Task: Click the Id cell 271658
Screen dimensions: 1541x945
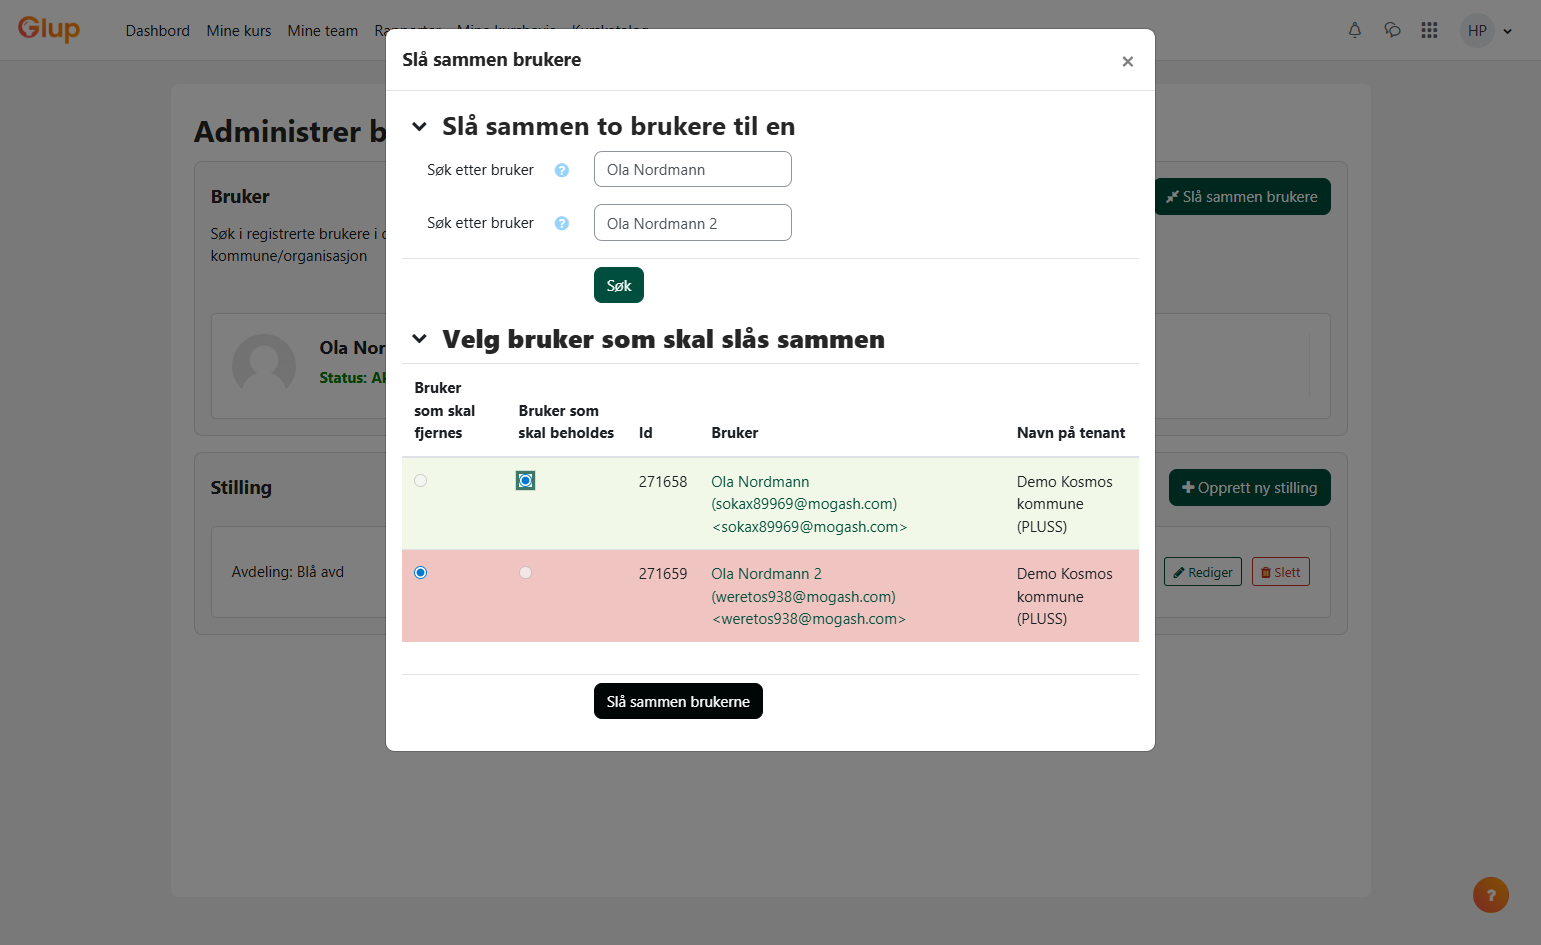Action: tap(663, 482)
